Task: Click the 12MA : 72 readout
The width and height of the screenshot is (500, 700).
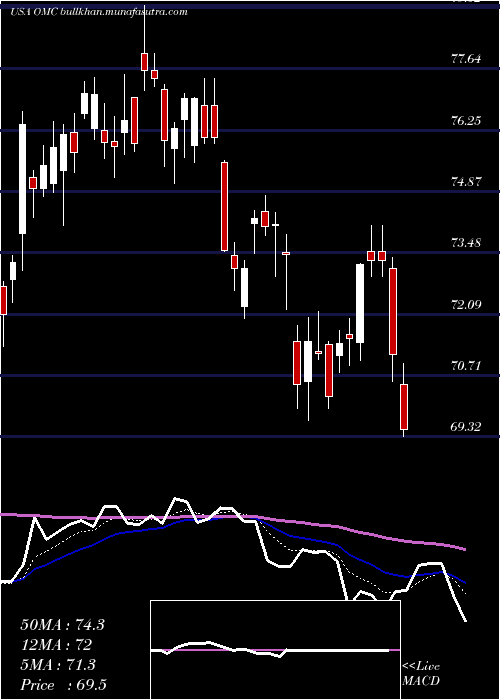Action: pyautogui.click(x=56, y=645)
